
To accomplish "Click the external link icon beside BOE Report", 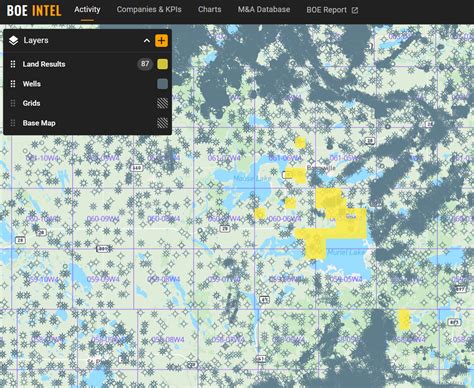I will tap(355, 11).
